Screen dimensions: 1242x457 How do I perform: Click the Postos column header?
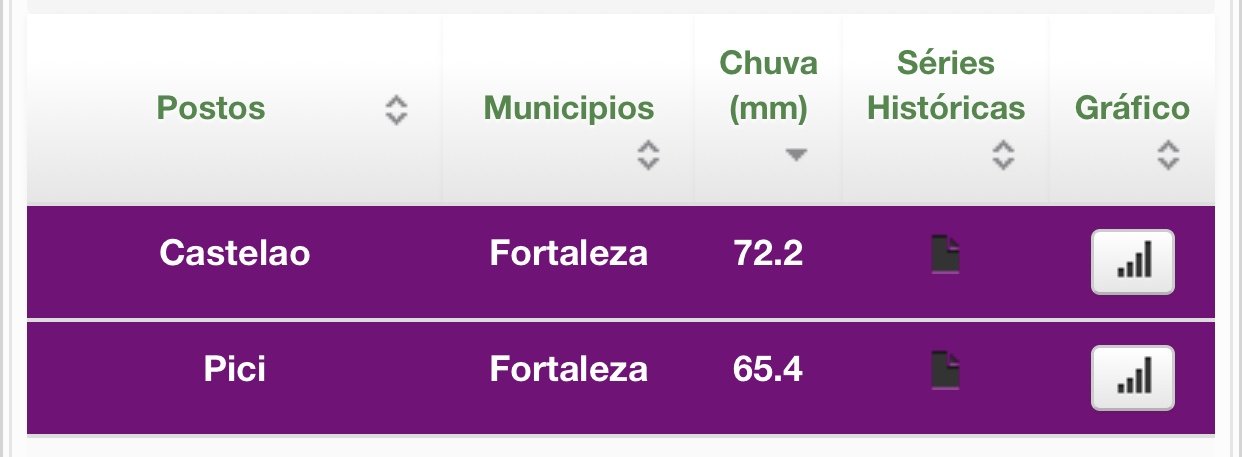tap(211, 108)
